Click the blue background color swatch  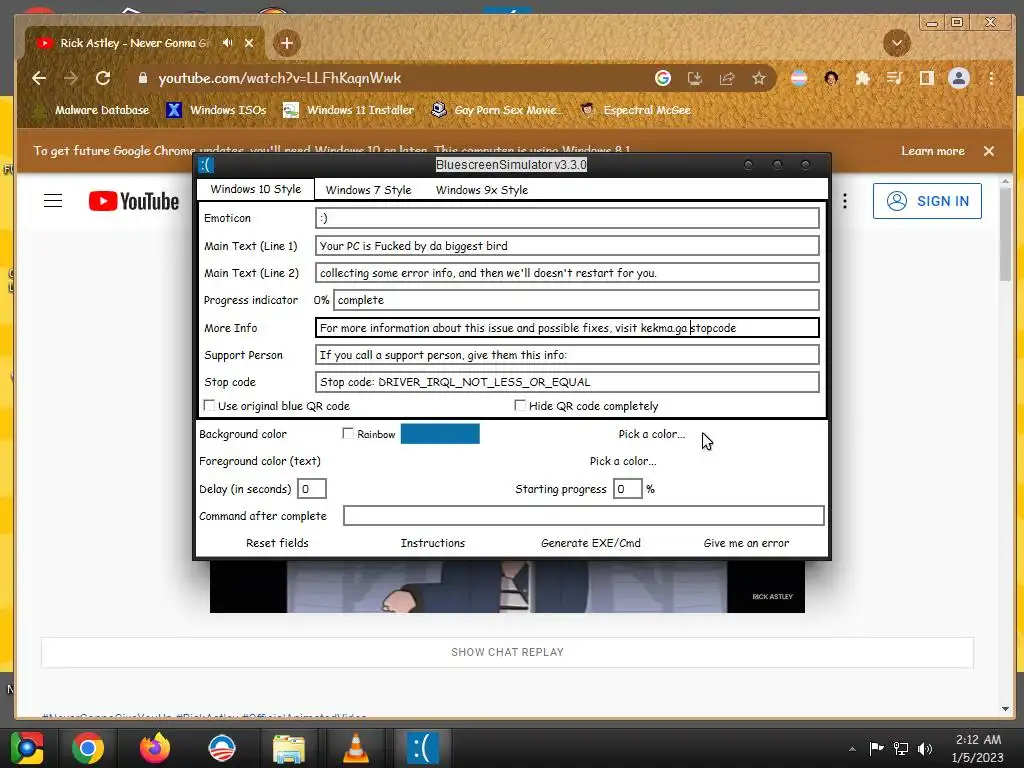tap(440, 434)
